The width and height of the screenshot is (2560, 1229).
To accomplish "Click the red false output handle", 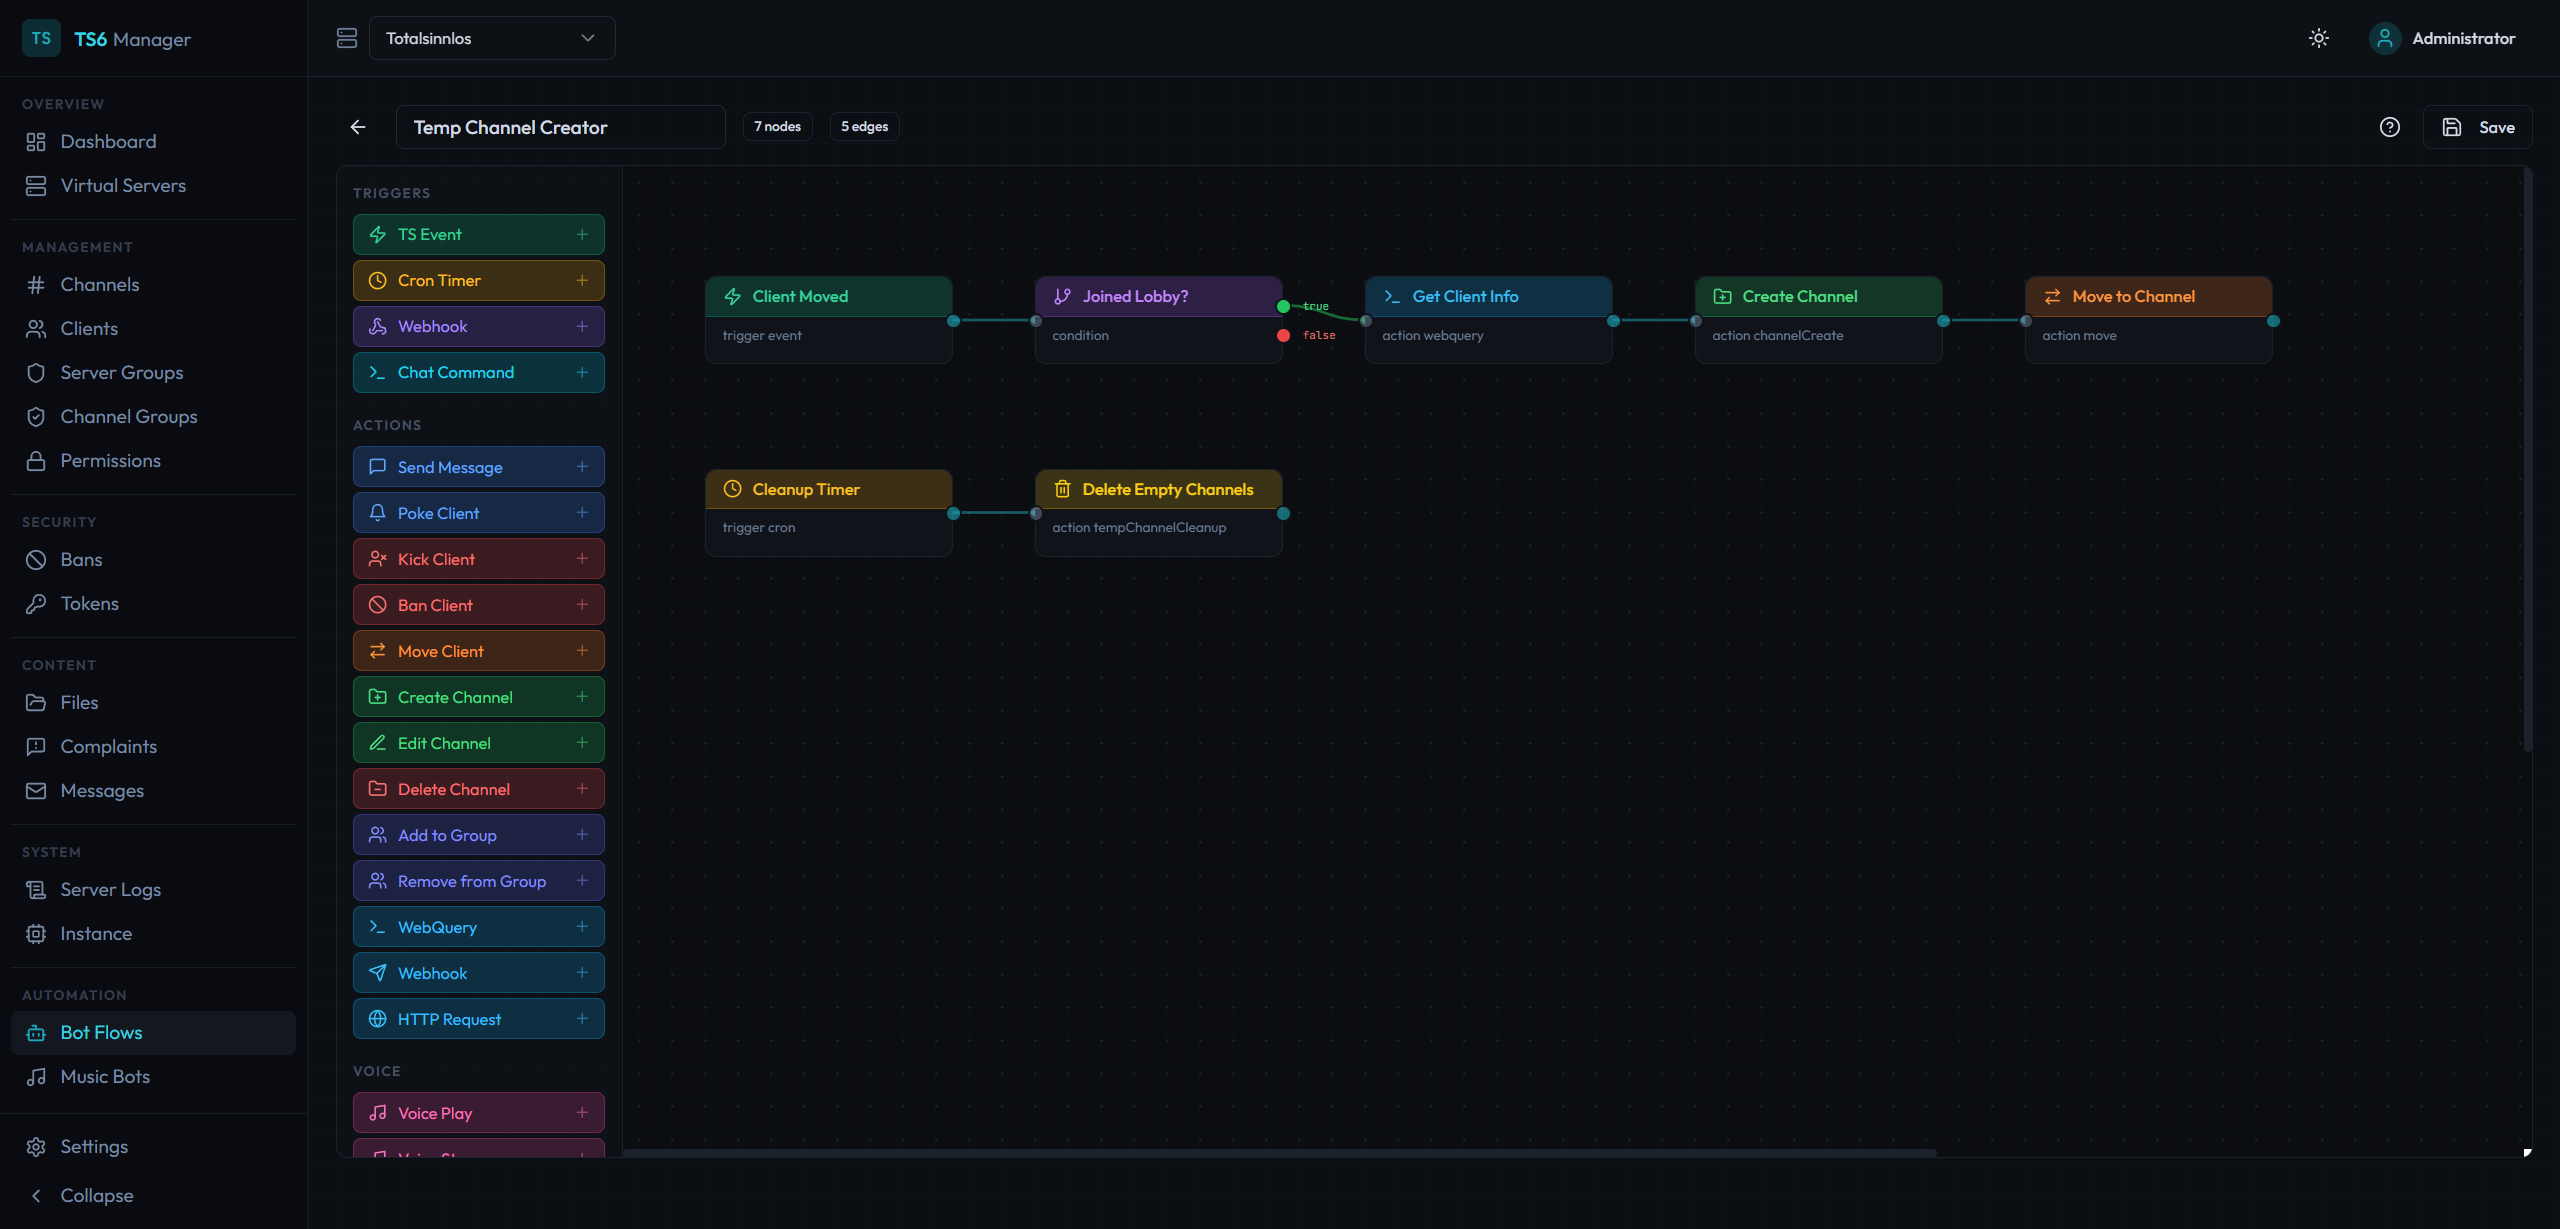I will tap(1283, 335).
